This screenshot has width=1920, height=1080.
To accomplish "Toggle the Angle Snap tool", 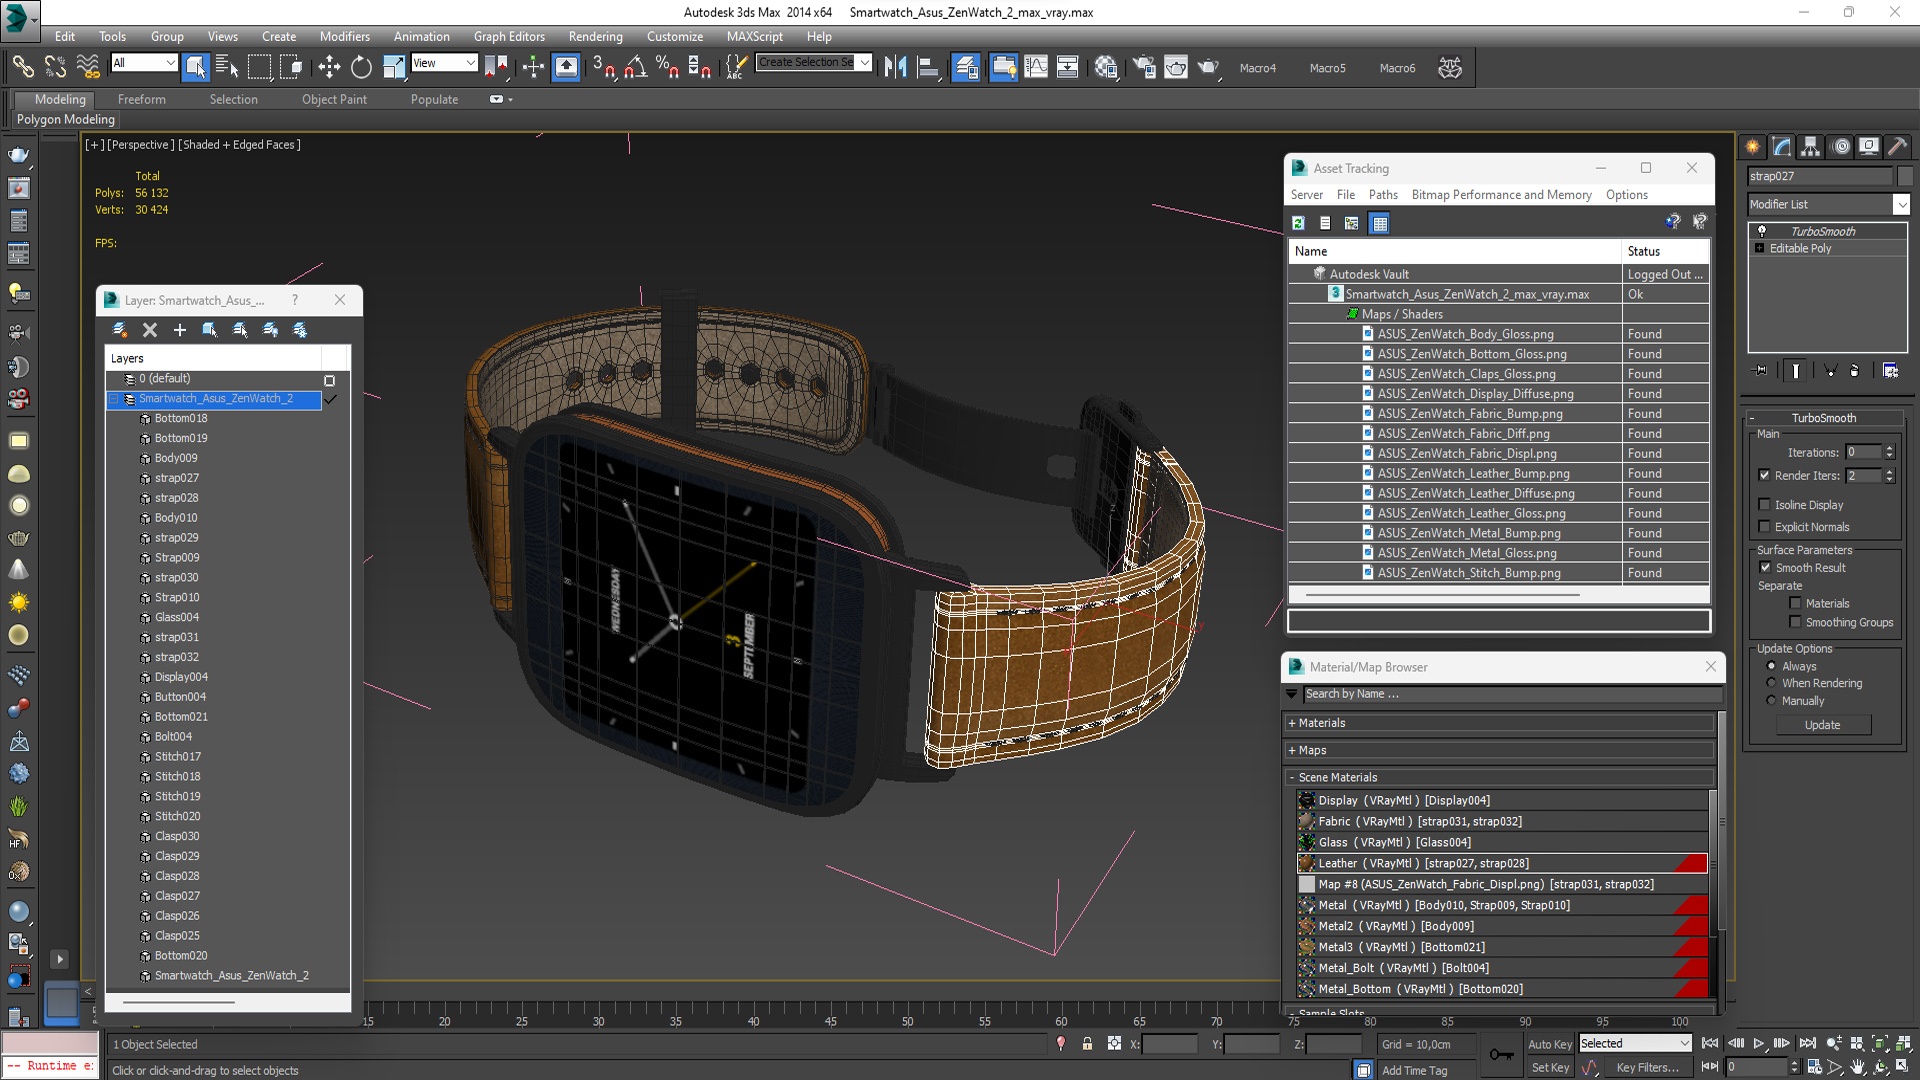I will pos(636,67).
